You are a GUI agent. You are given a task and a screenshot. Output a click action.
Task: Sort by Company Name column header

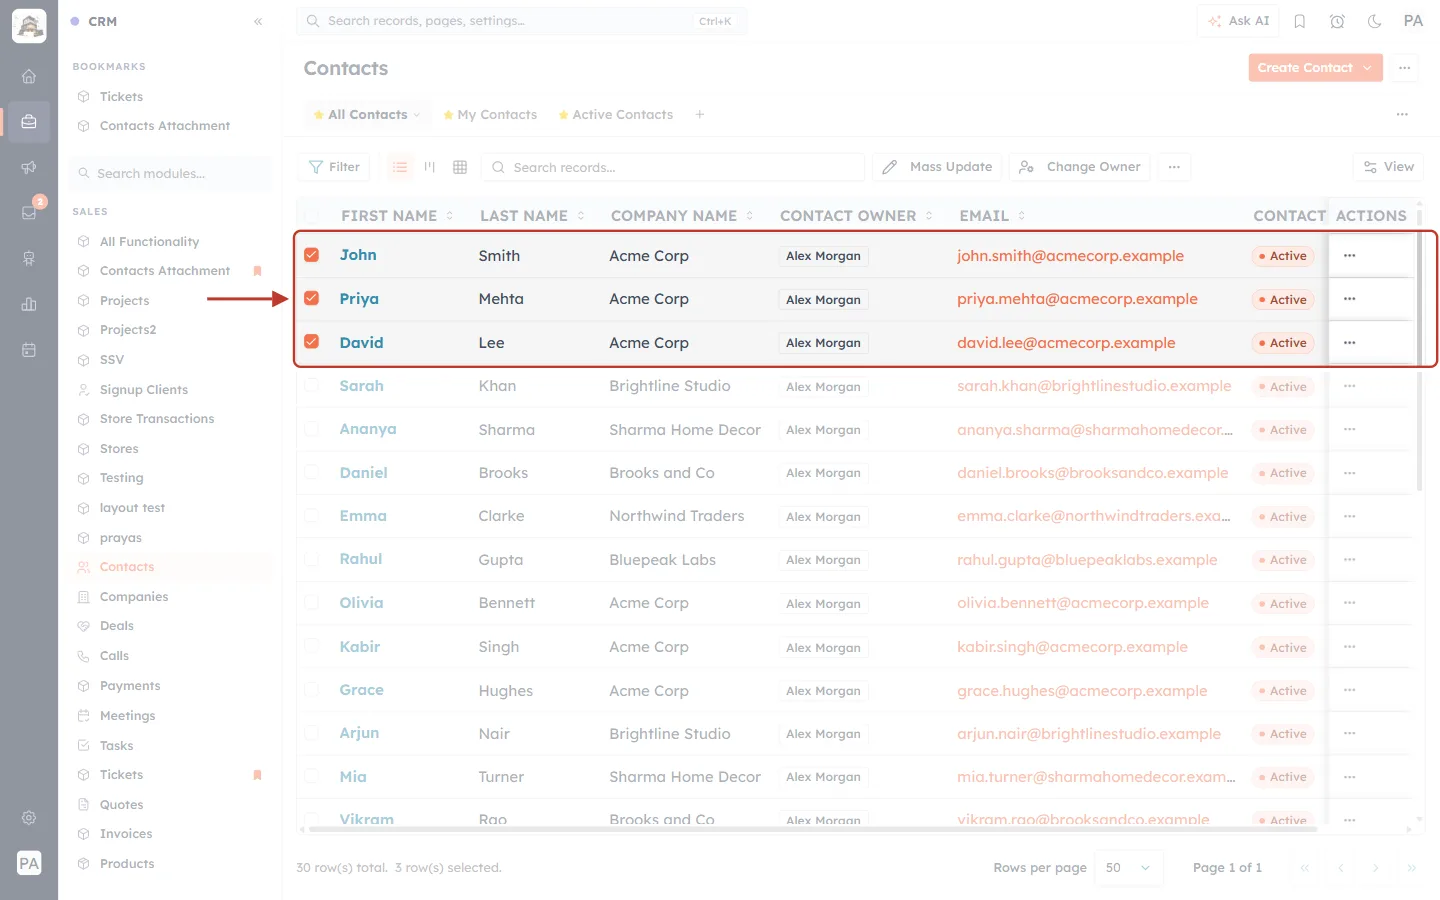coord(682,216)
